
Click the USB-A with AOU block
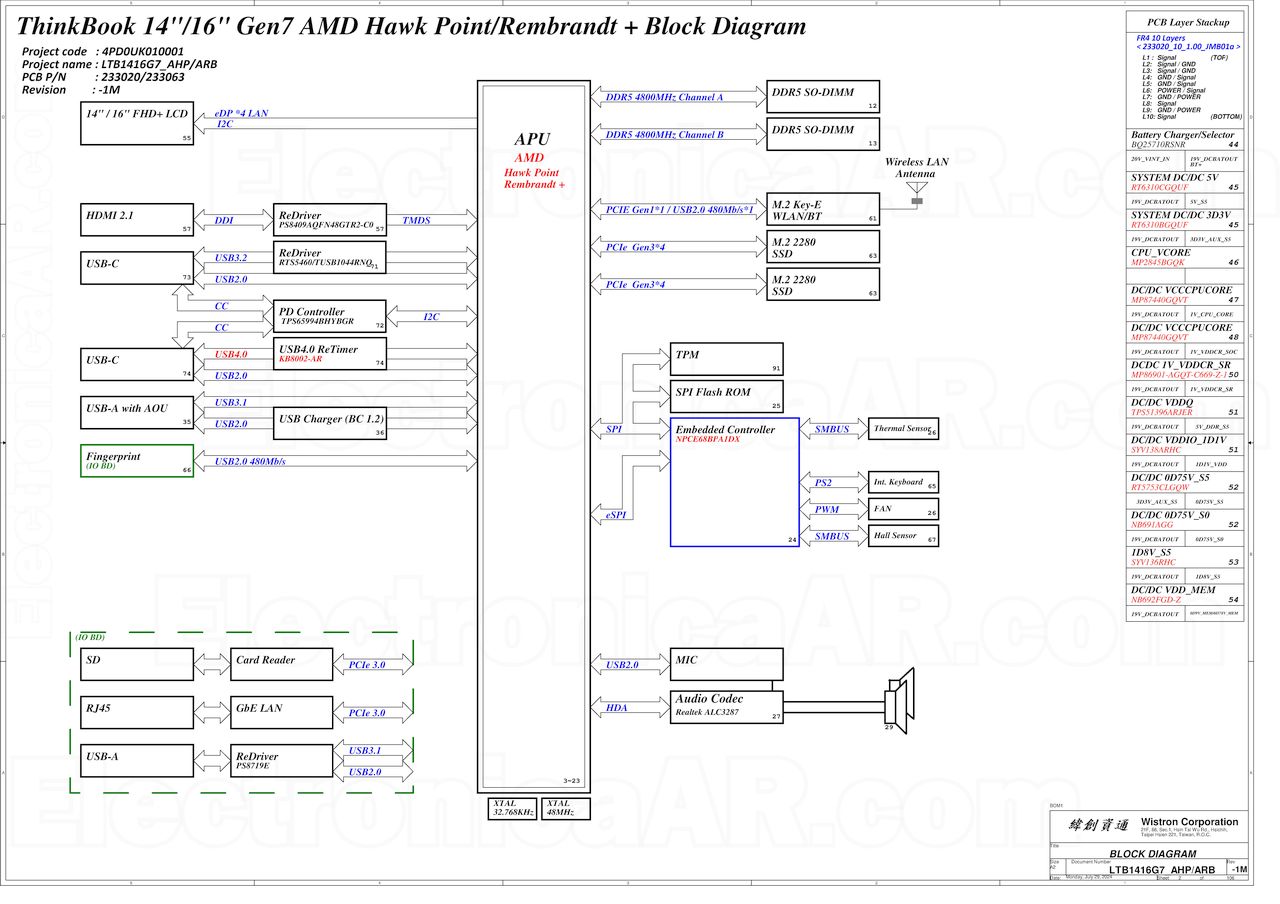tap(137, 413)
